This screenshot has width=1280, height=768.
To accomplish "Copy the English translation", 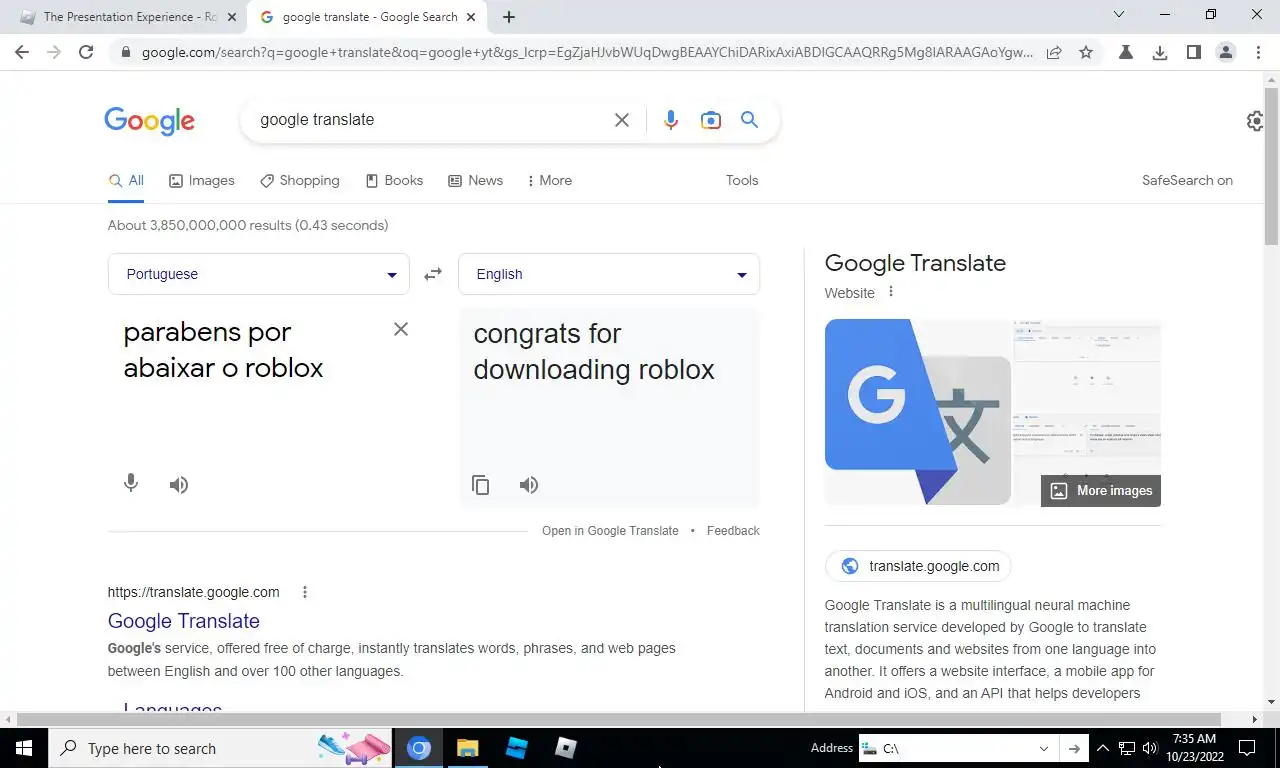I will tap(481, 485).
